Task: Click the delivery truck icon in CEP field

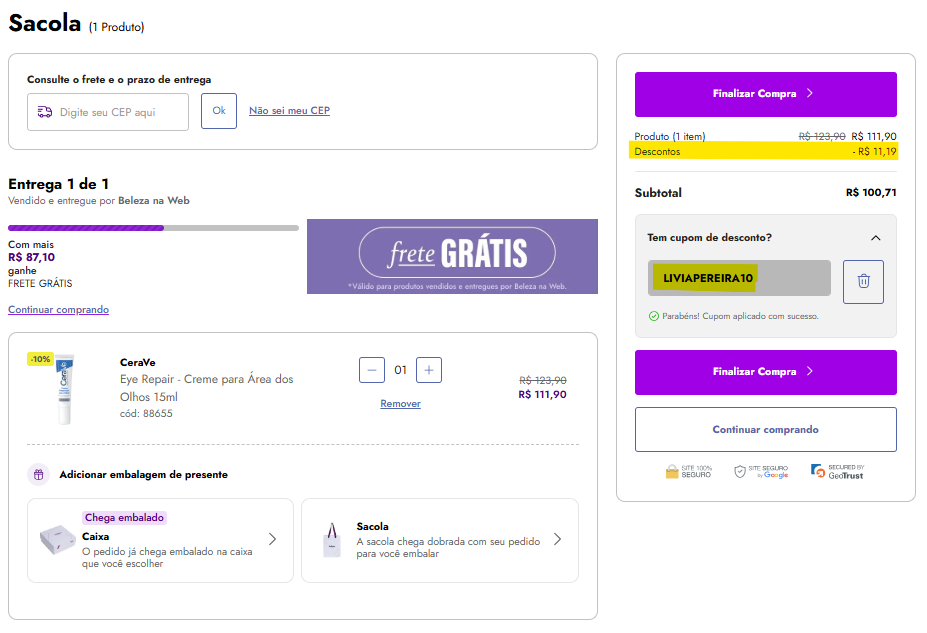Action: 44,113
